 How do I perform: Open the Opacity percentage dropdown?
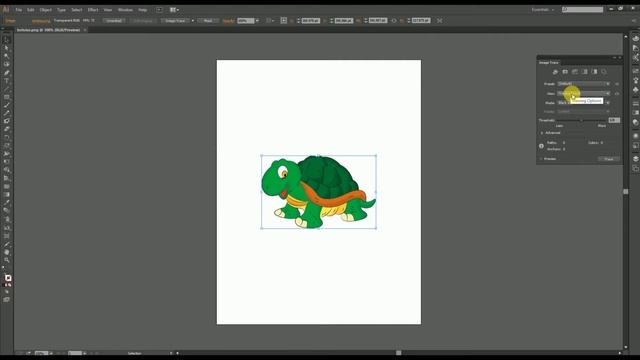point(257,20)
